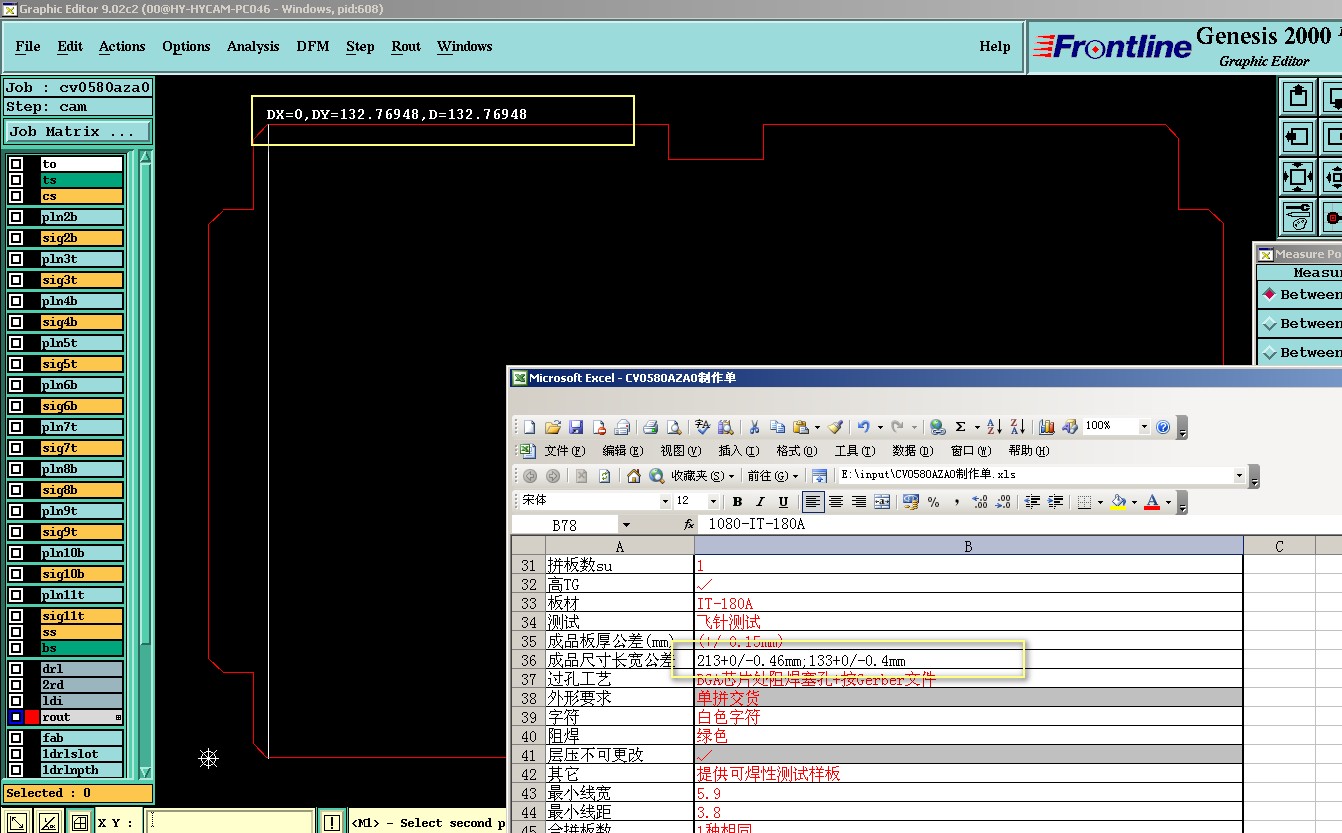Toggle the checkbox for layer rout
The width and height of the screenshot is (1342, 833).
pos(16,717)
